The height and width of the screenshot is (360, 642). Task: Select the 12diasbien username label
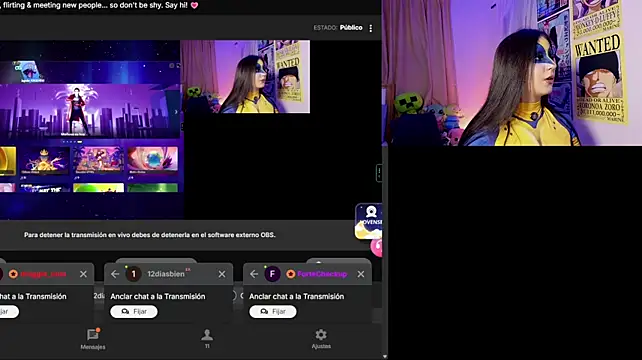pyautogui.click(x=166, y=274)
